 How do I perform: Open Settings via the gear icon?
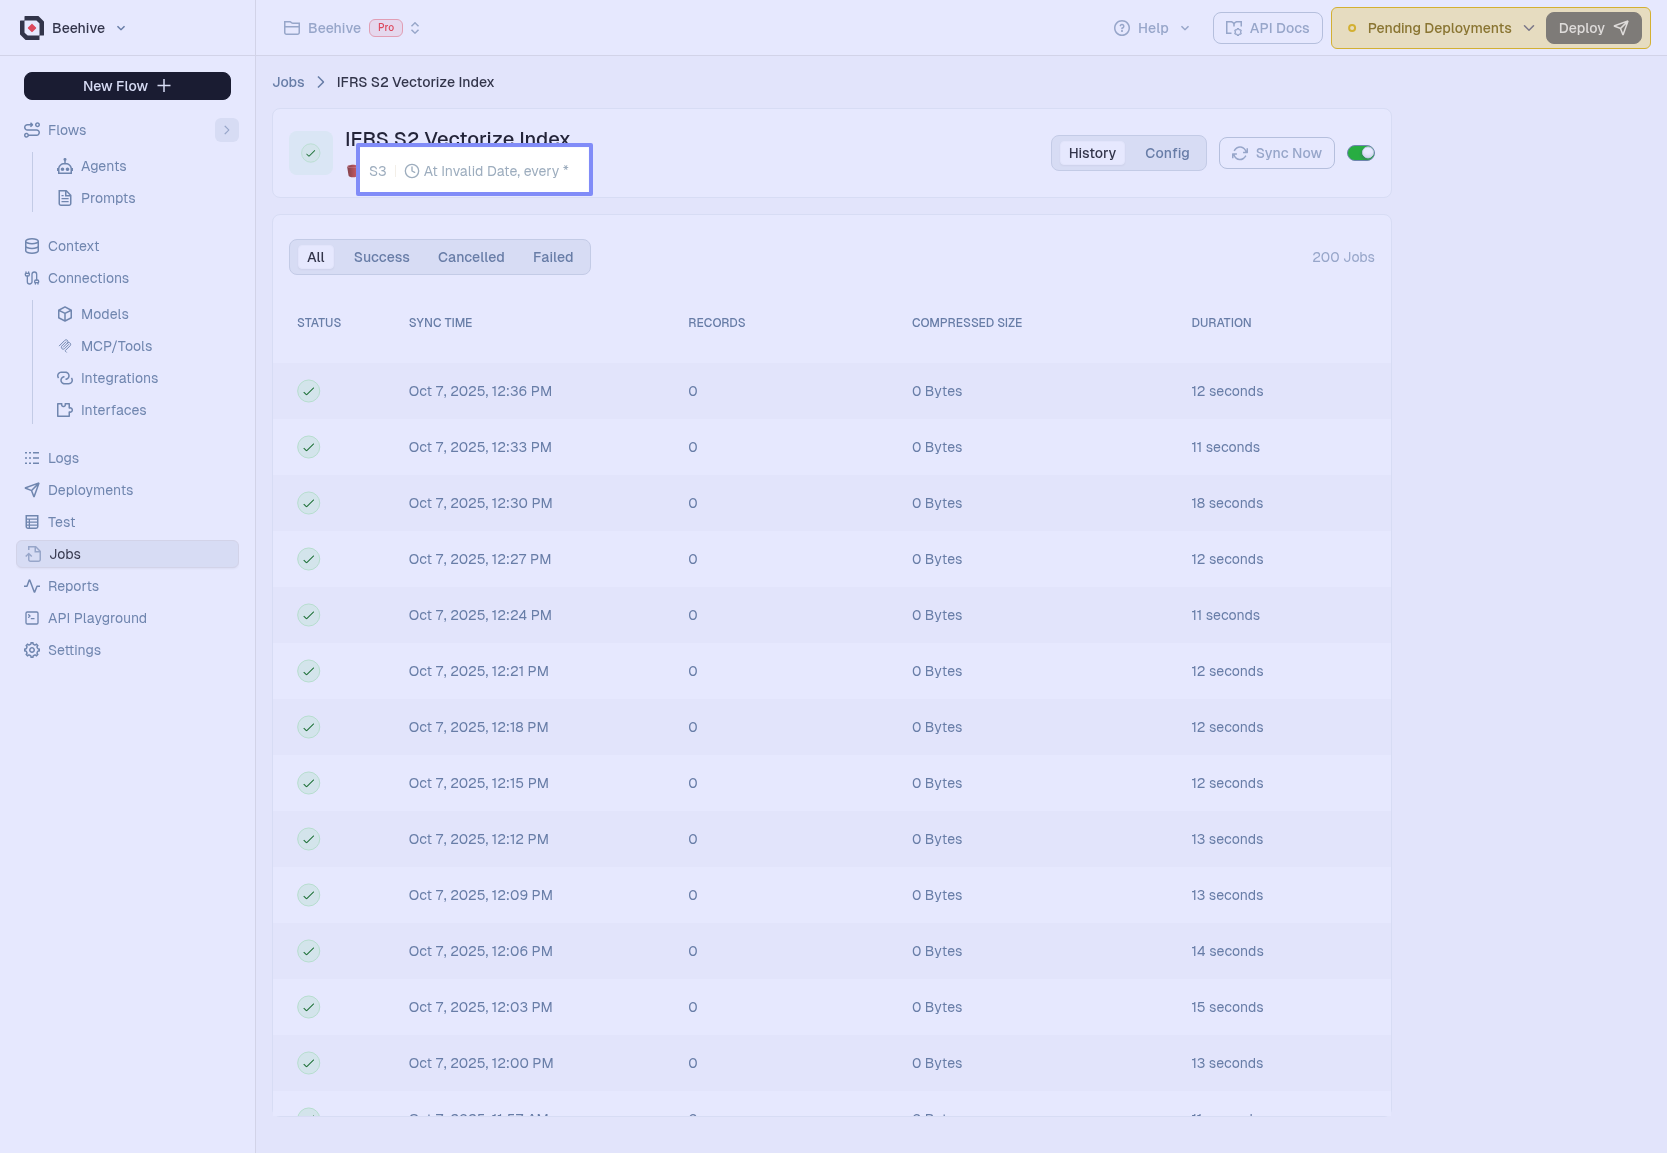click(32, 650)
